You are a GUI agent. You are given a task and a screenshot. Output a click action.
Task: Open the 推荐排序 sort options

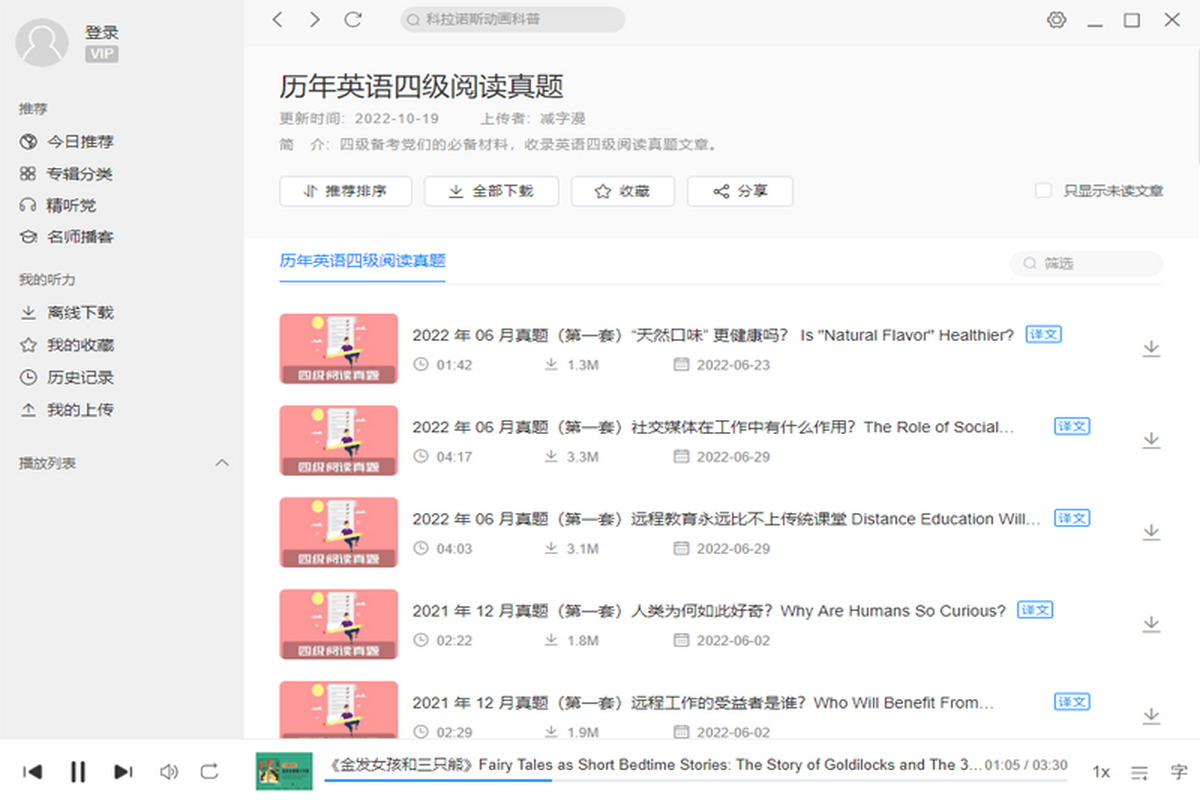pyautogui.click(x=345, y=192)
